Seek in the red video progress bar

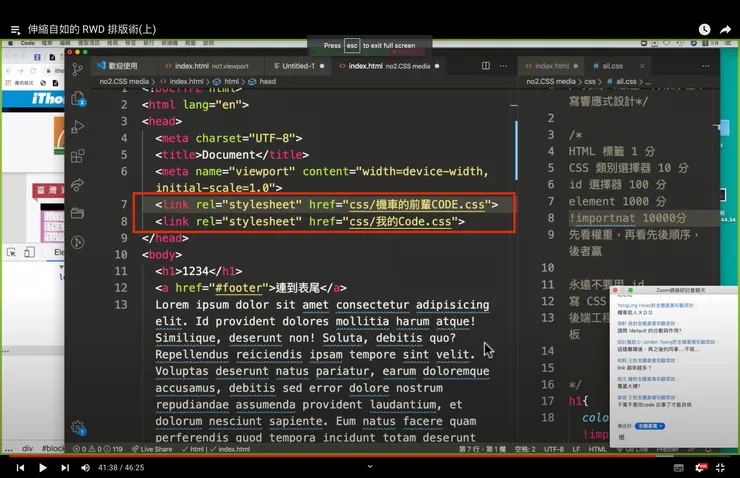click(370, 456)
